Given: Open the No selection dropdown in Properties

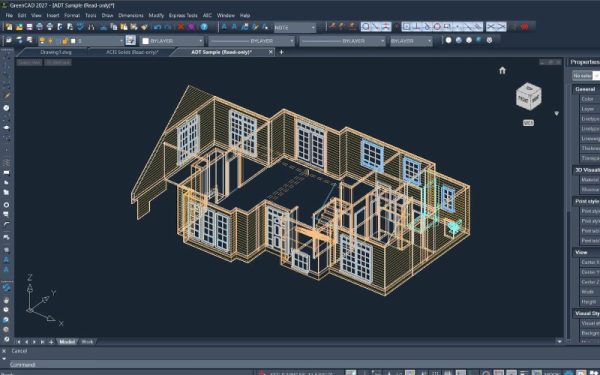Looking at the screenshot, I should pyautogui.click(x=586, y=76).
